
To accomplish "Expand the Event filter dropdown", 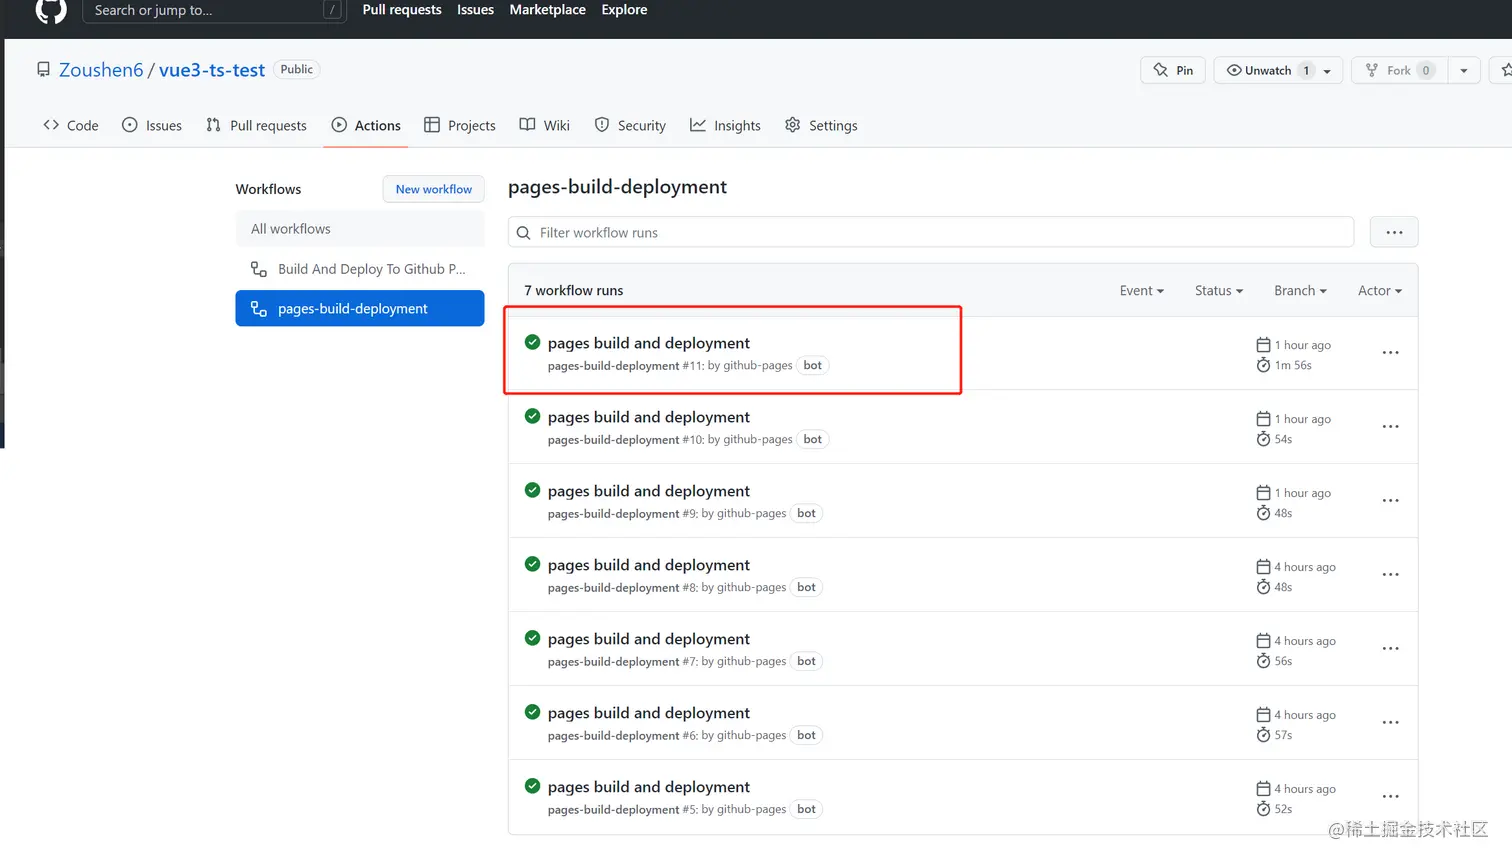I will pyautogui.click(x=1142, y=291).
